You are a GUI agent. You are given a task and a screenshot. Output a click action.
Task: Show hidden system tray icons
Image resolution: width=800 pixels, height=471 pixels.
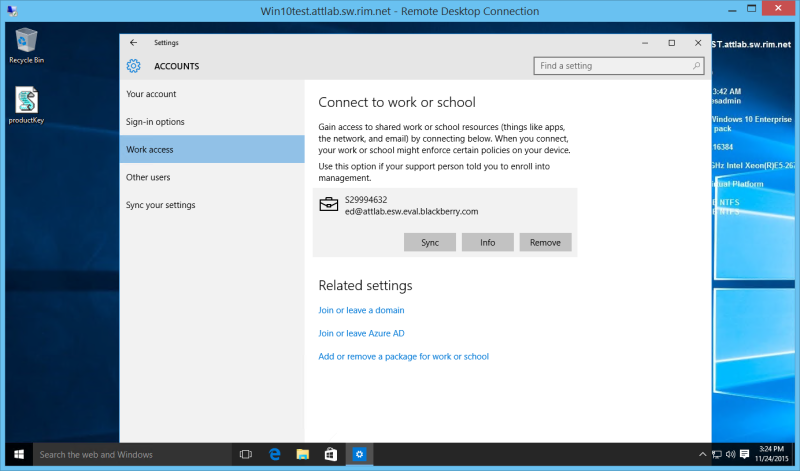703,454
